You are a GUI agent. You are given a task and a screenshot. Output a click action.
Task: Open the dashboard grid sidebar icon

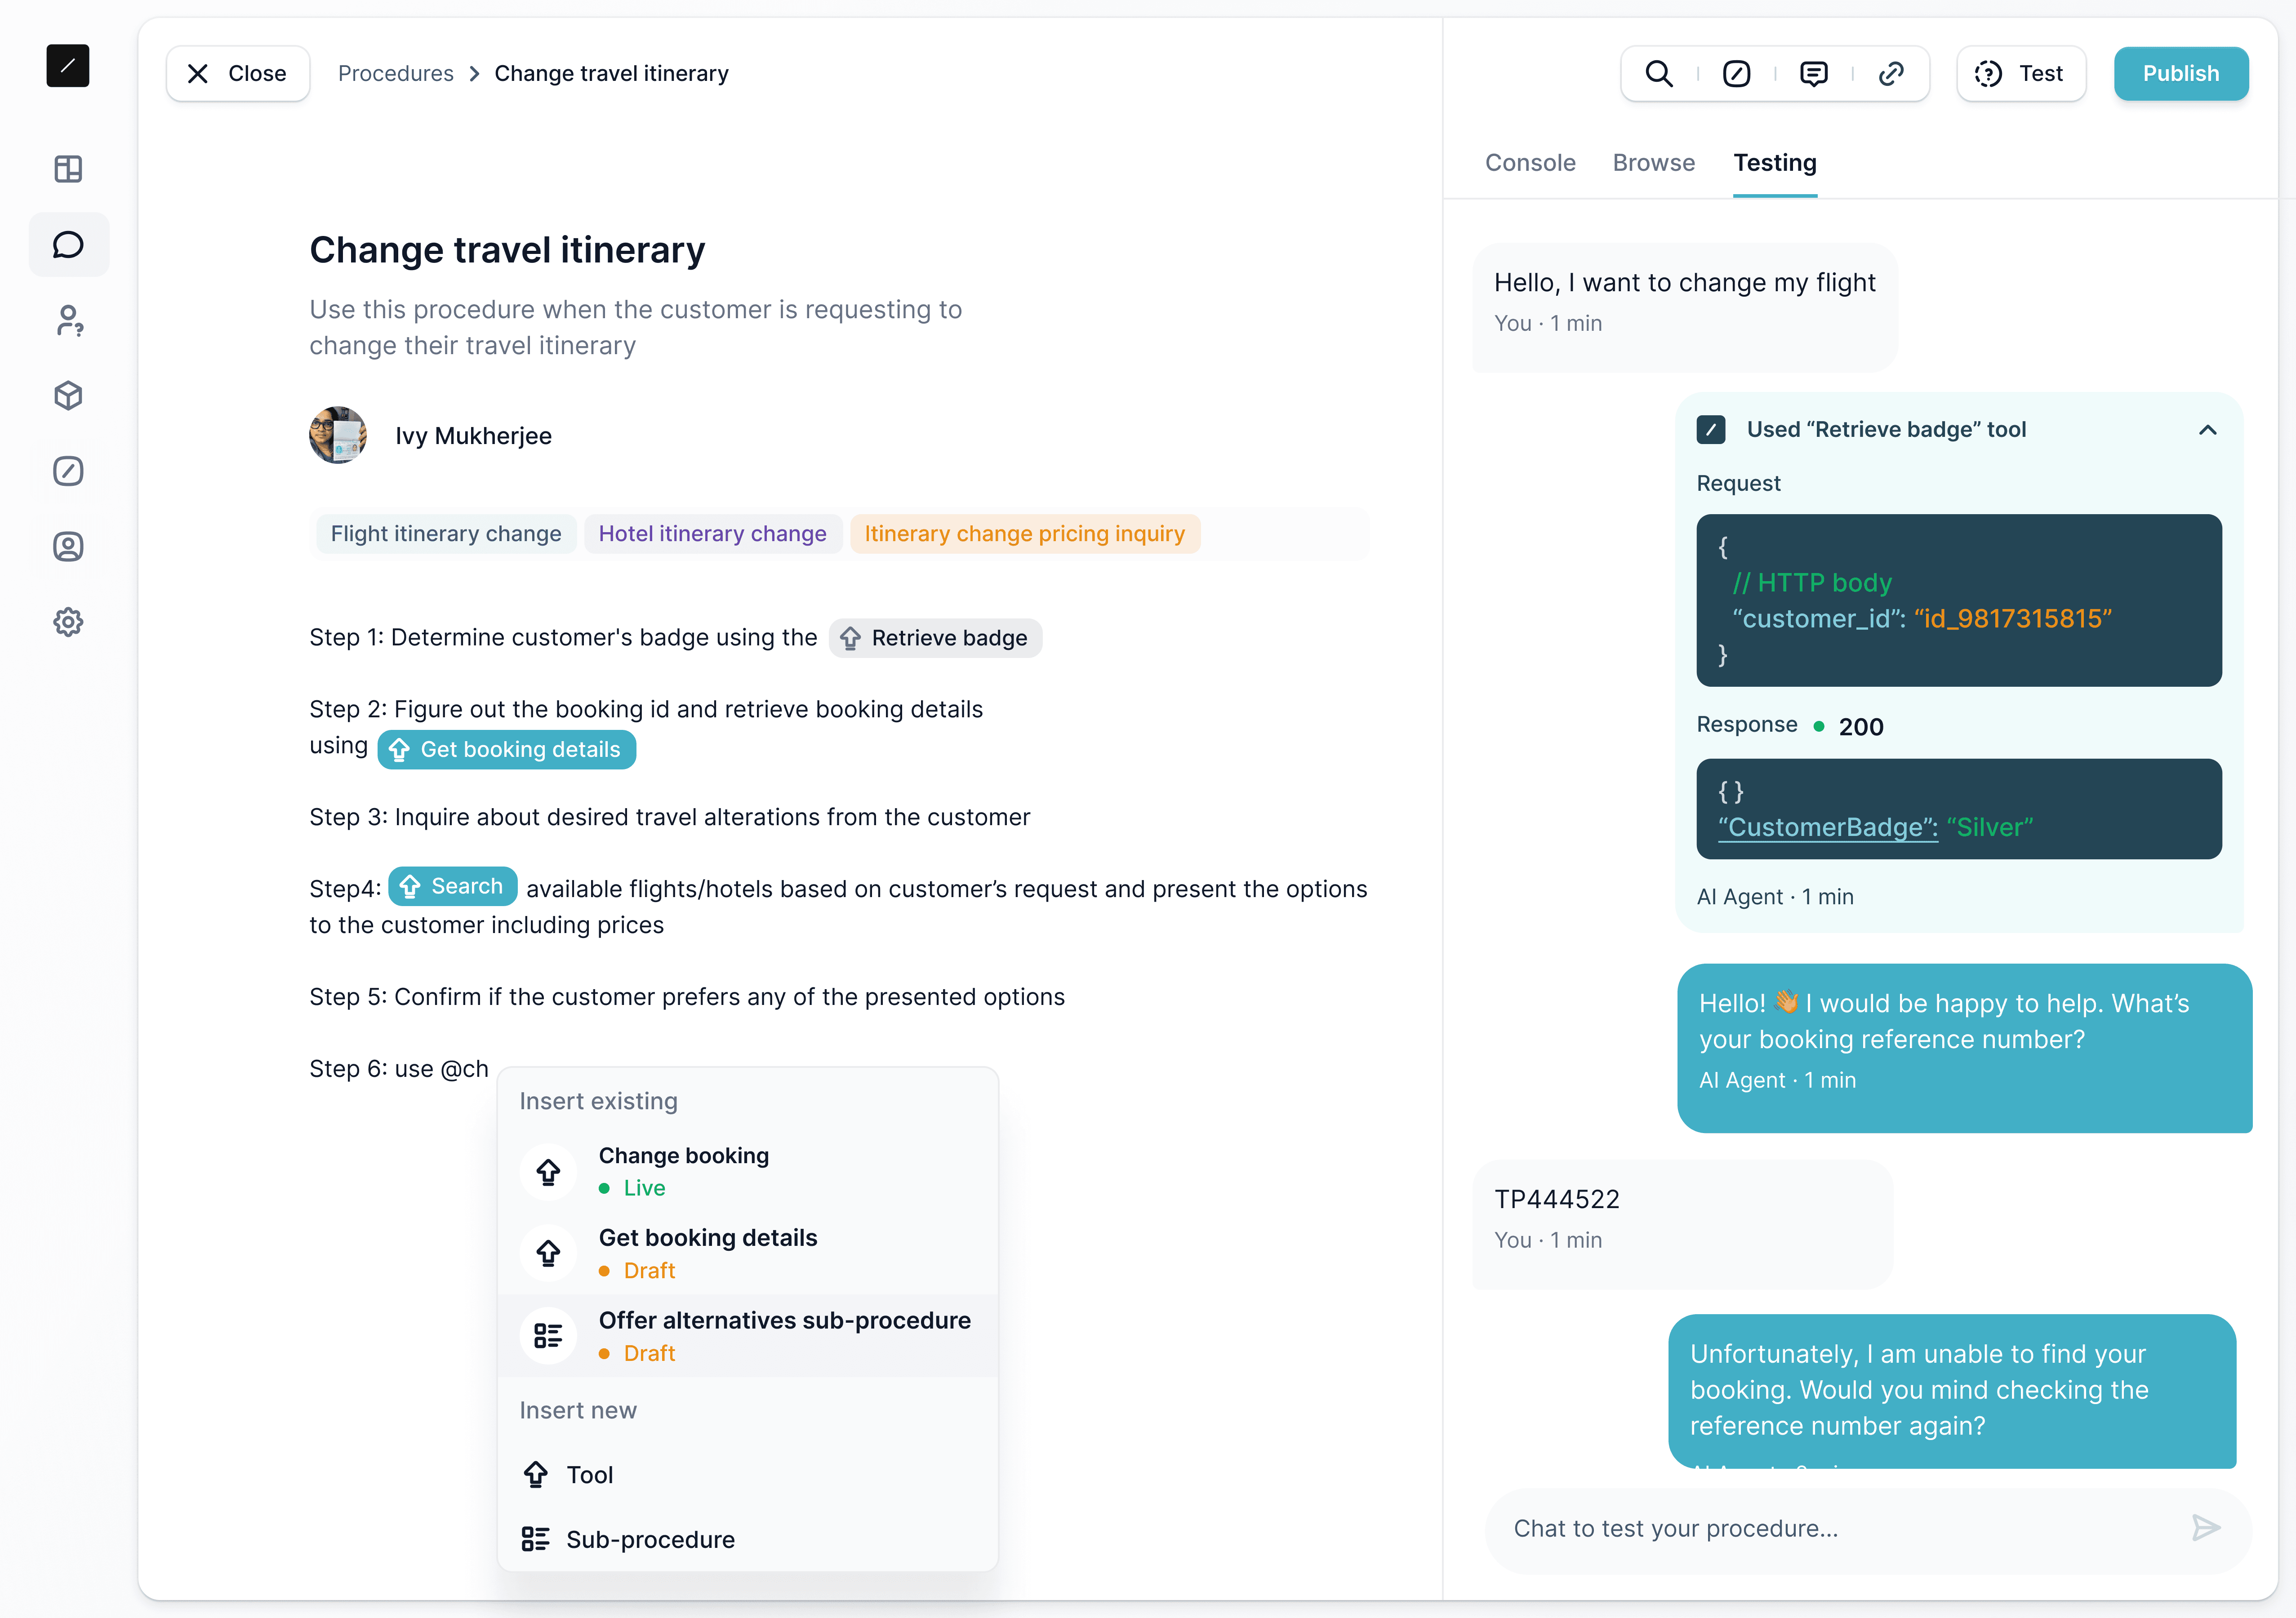(x=68, y=169)
